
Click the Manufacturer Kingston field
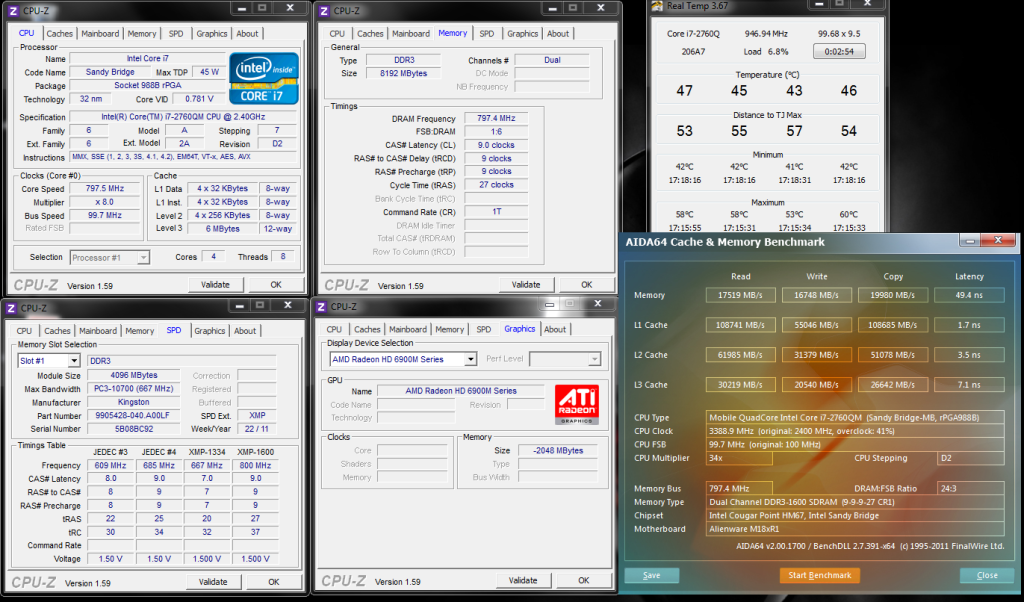[x=133, y=402]
